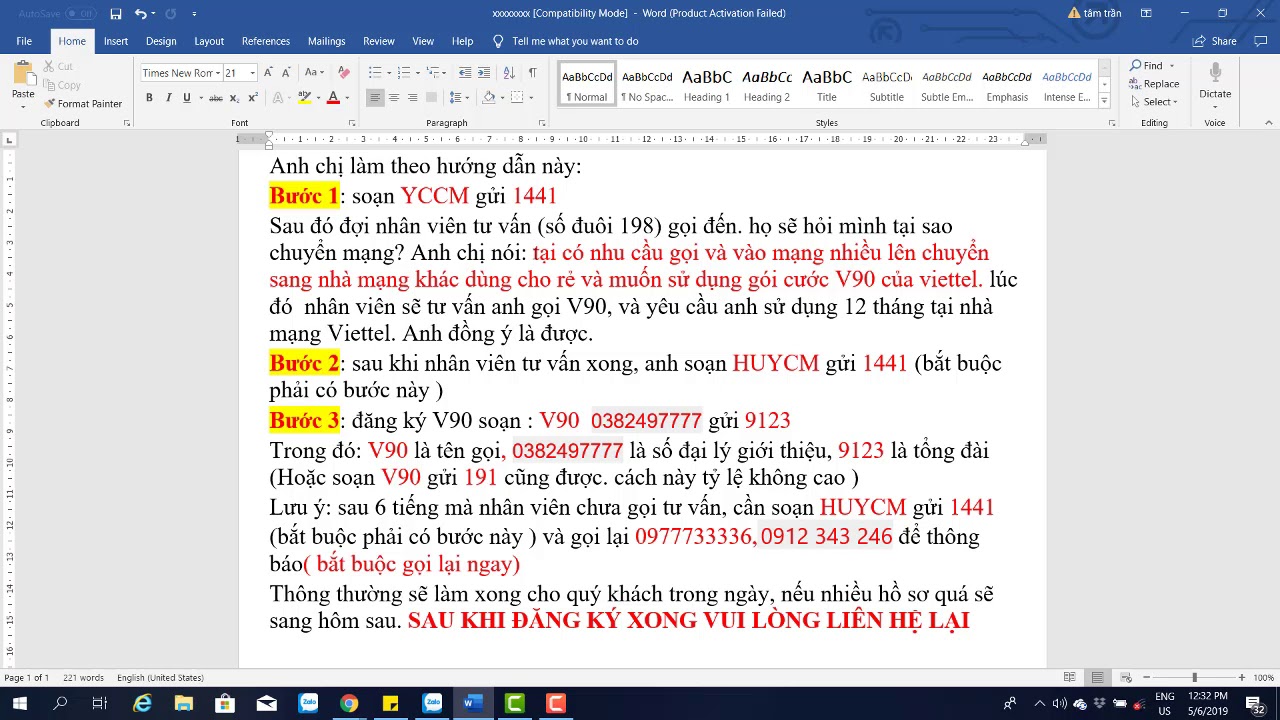
Task: Open File Explorer from the taskbar
Action: point(183,704)
